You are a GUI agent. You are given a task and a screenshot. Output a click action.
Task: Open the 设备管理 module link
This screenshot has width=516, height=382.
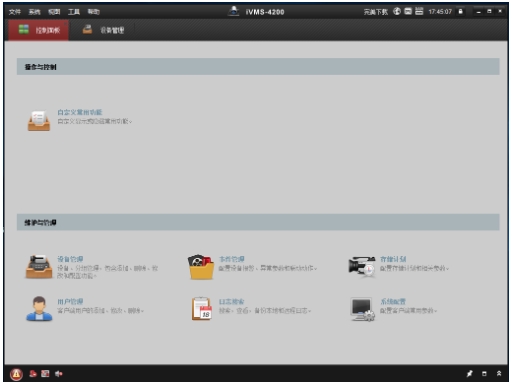(70, 259)
